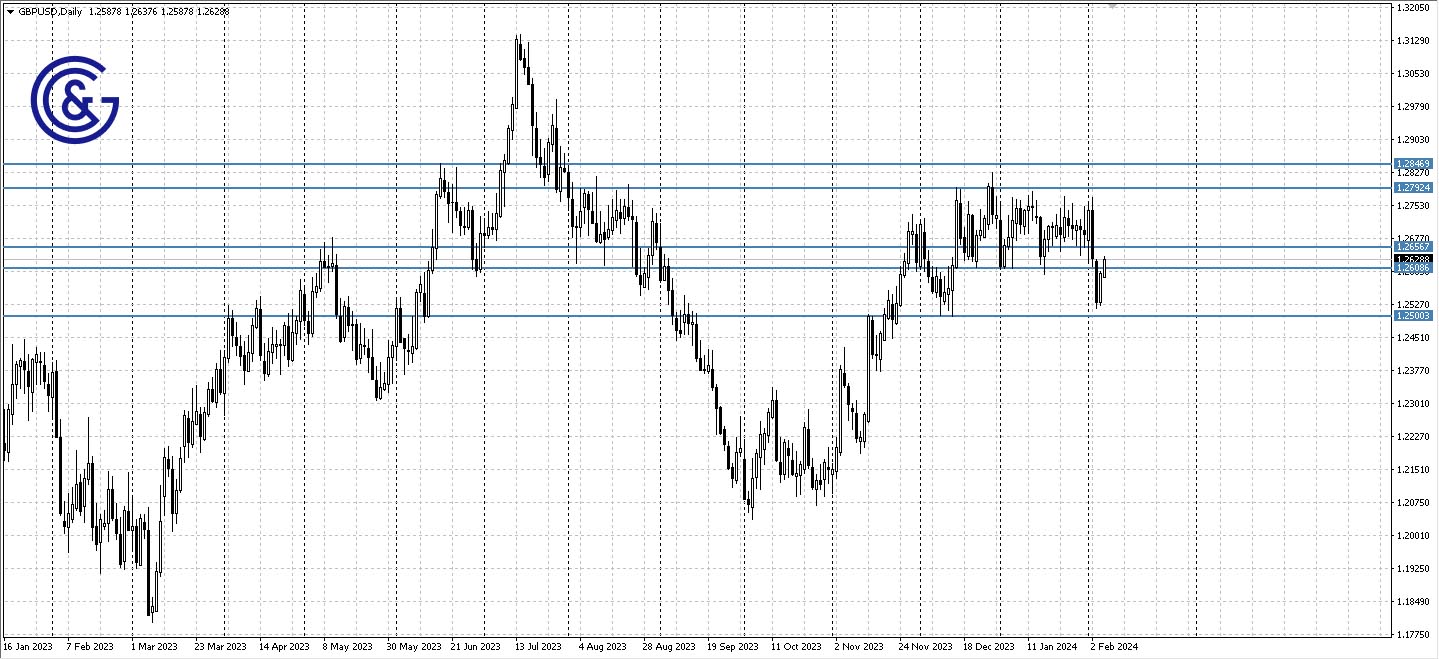Select the lowest horizontal support line

point(700,315)
